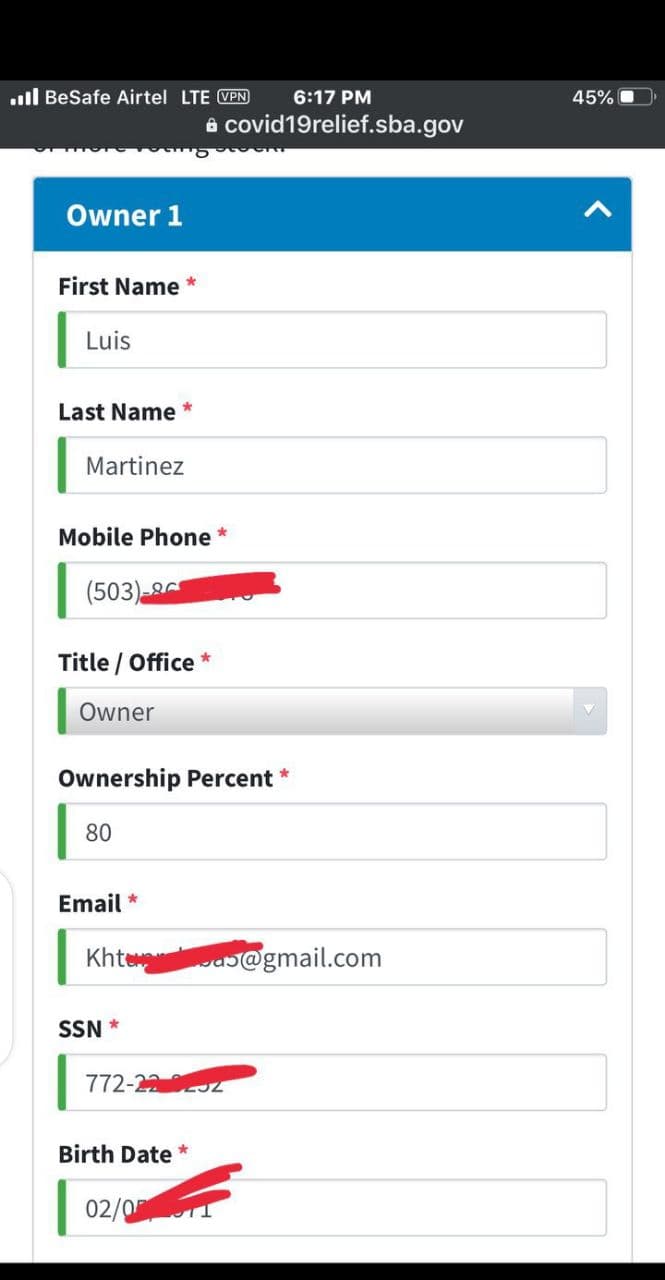Click the Email field label

(89, 903)
